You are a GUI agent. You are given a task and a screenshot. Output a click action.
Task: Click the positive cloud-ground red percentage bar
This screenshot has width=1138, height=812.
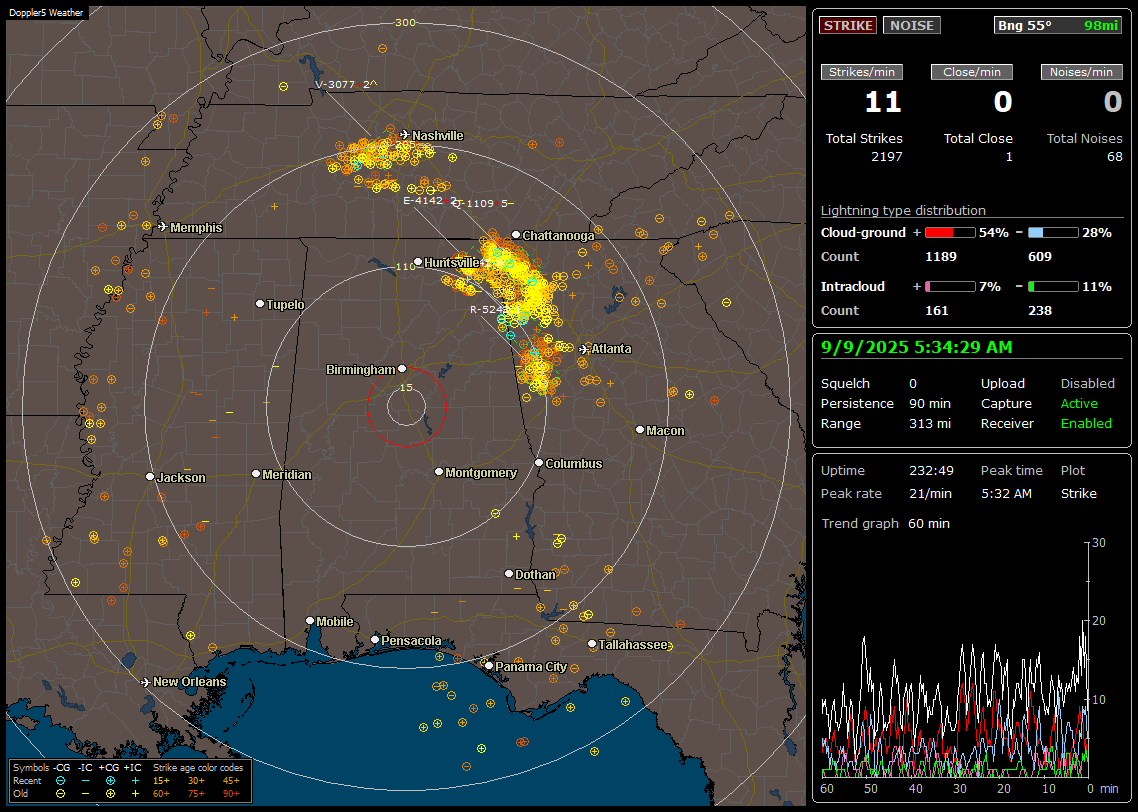(x=950, y=233)
